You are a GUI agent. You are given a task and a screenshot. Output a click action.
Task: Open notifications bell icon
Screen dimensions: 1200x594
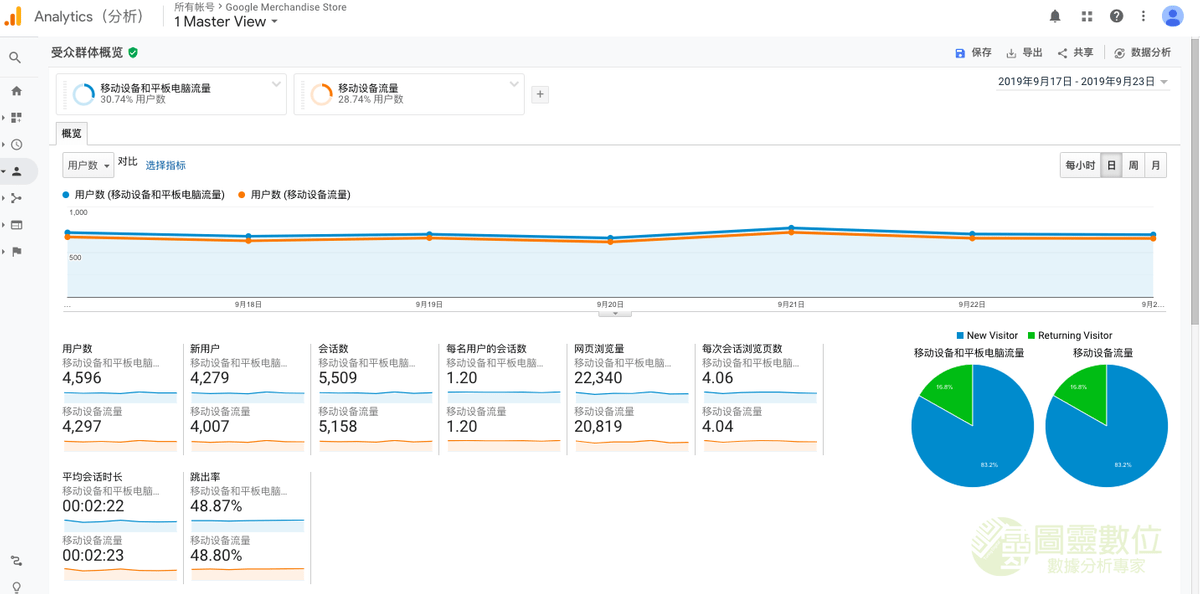tap(1055, 16)
